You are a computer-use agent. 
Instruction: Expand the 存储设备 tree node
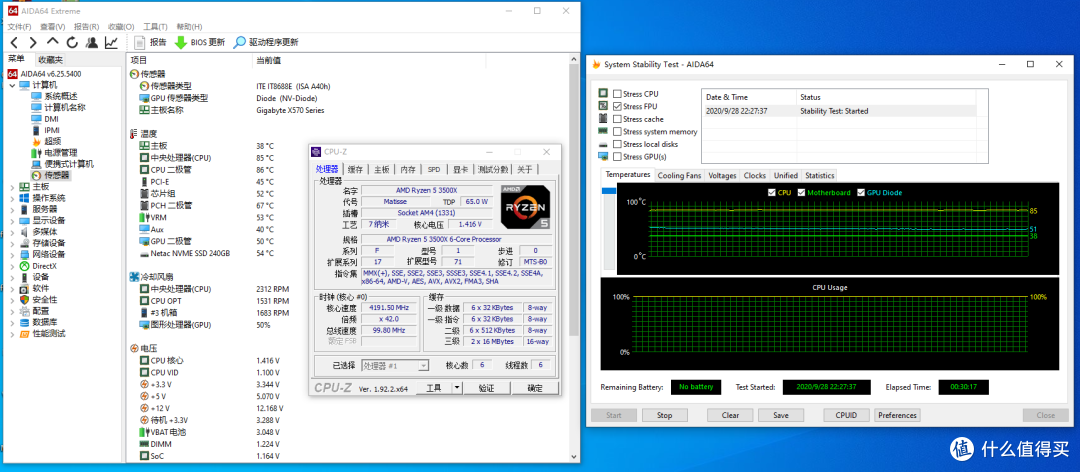(12, 243)
